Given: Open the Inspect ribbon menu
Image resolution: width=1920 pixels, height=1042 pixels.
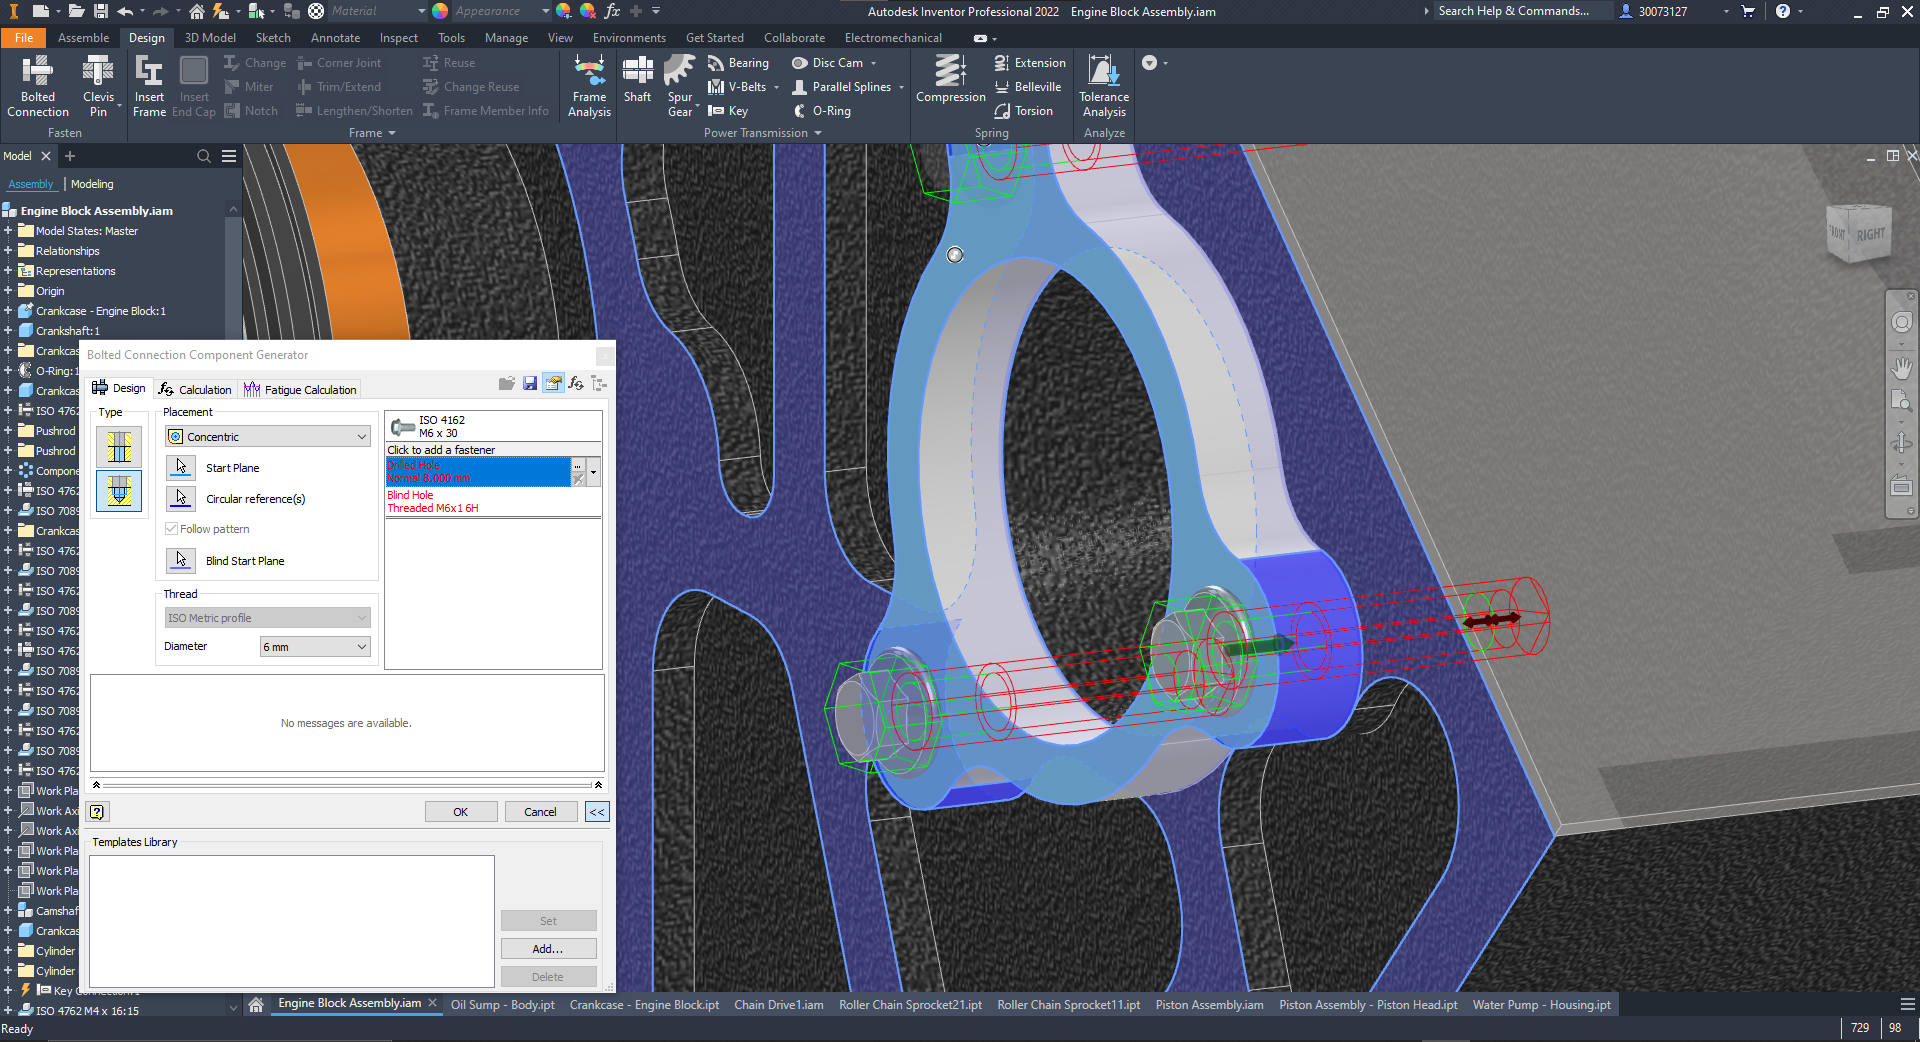Looking at the screenshot, I should pos(398,37).
